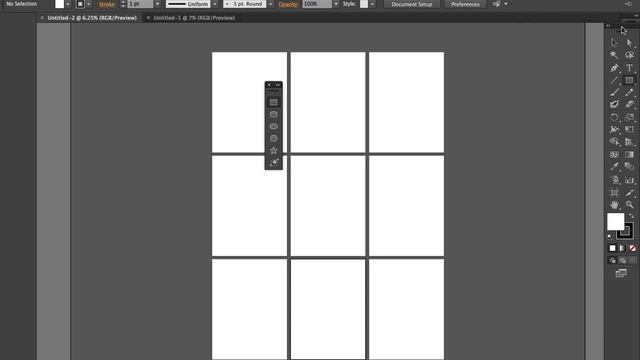
Task: Select the Column Graph tool
Action: (629, 180)
